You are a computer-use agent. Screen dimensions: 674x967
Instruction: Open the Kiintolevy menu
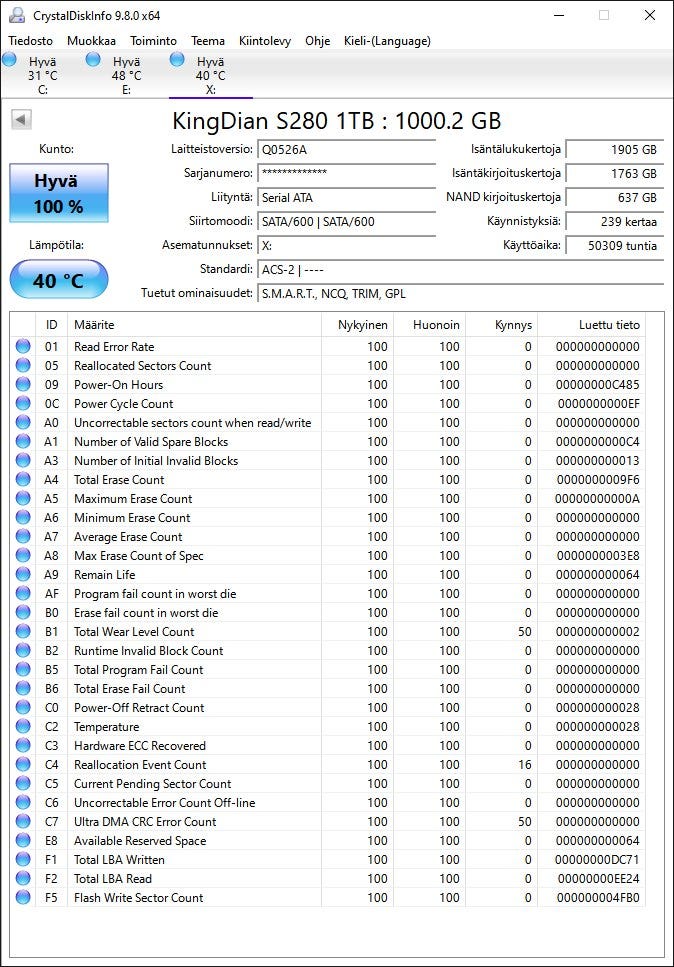pos(265,41)
